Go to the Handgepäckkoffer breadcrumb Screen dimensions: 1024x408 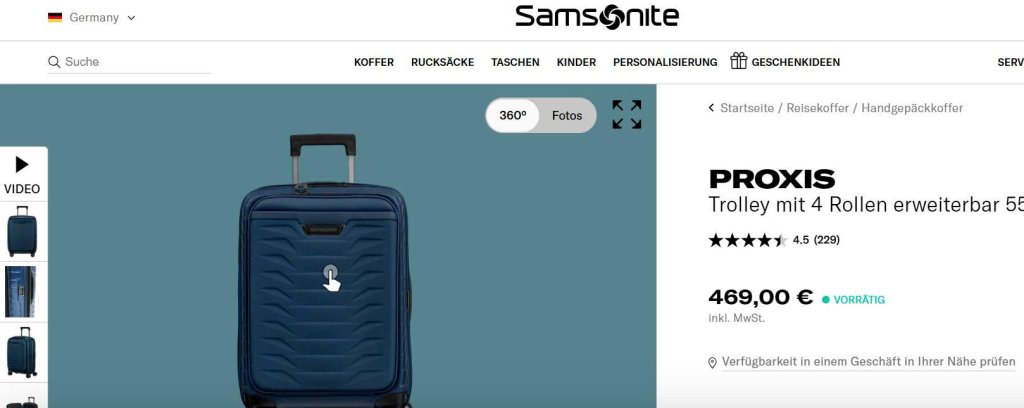tap(912, 108)
